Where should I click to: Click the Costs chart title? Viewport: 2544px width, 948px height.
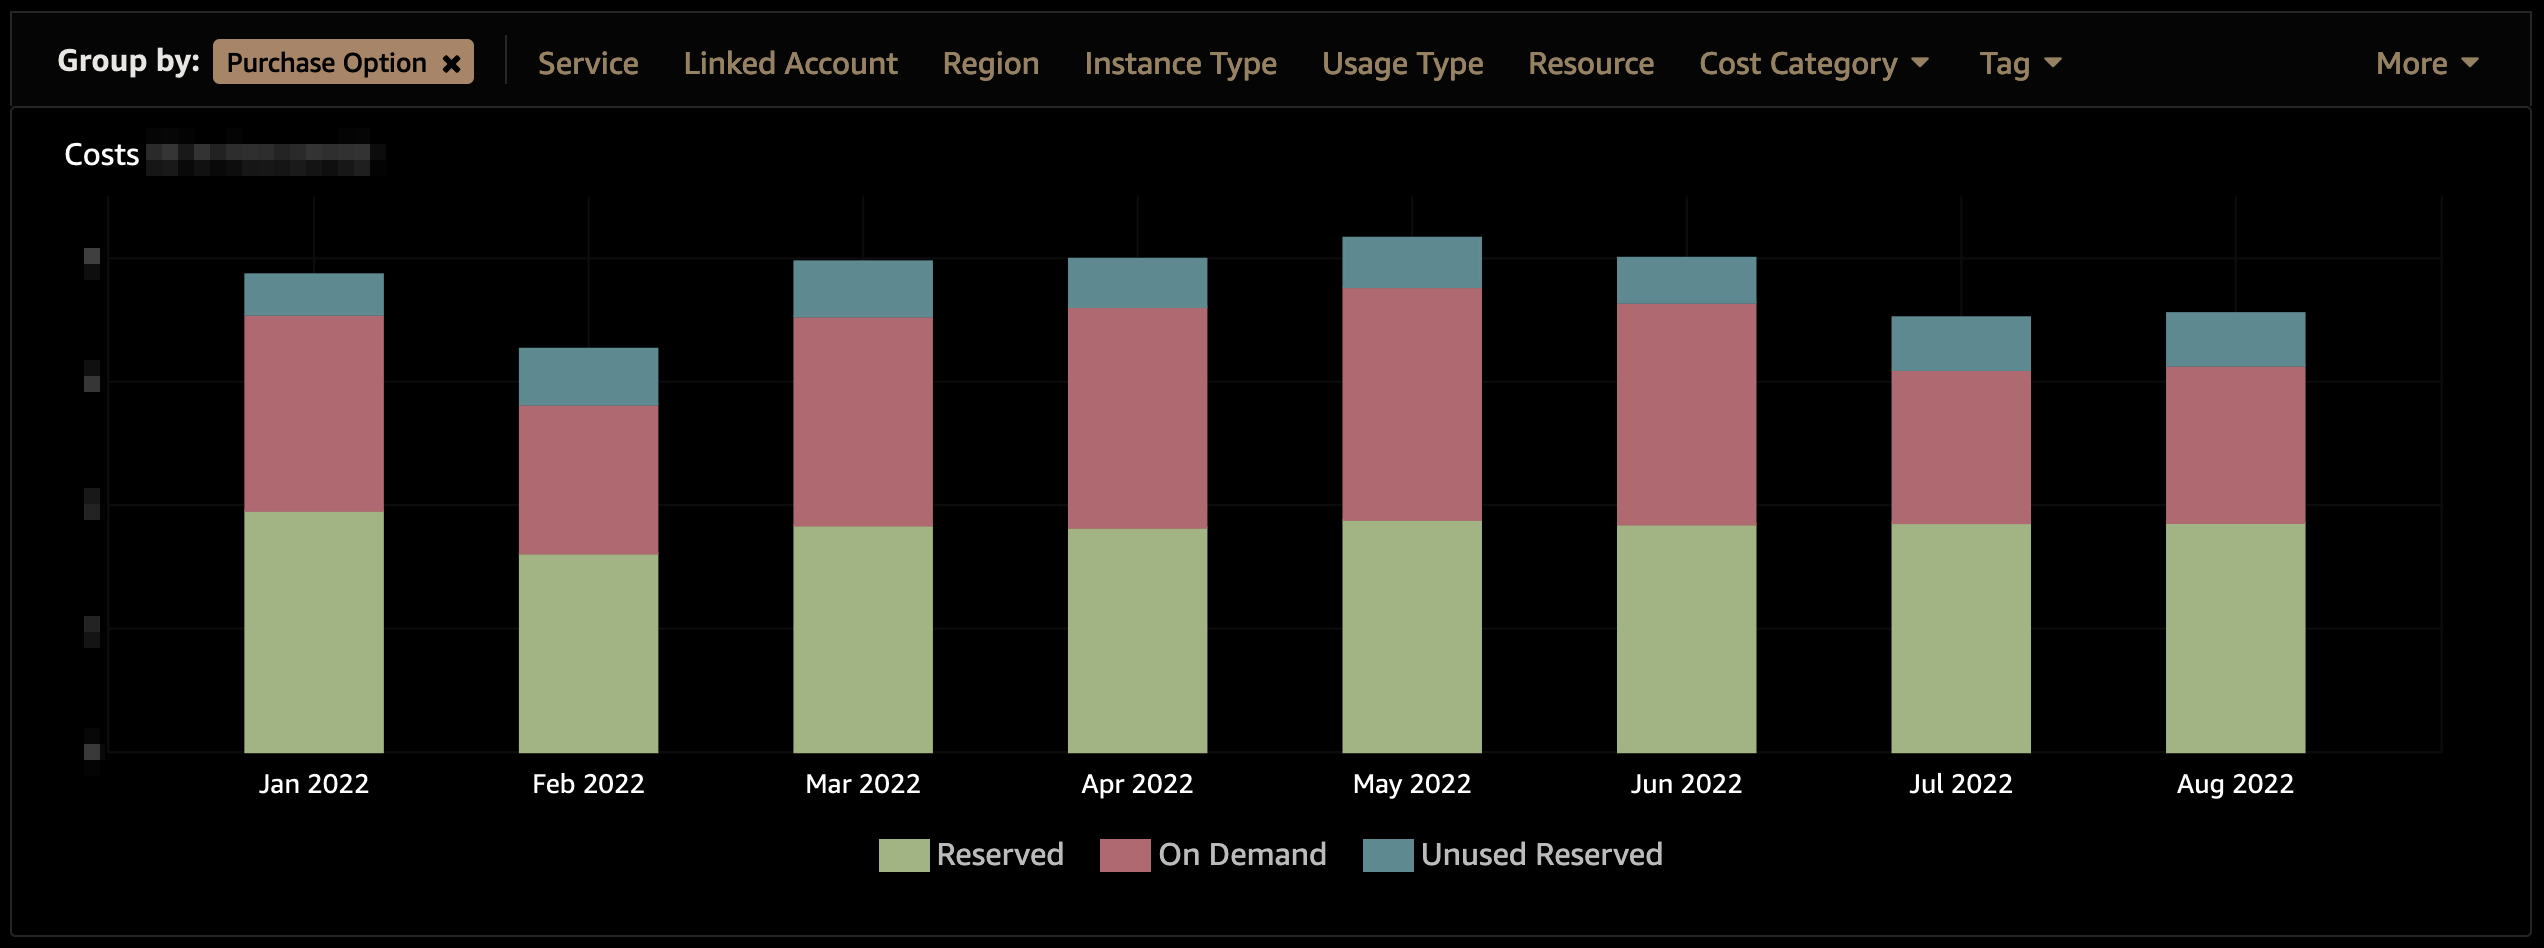(101, 153)
